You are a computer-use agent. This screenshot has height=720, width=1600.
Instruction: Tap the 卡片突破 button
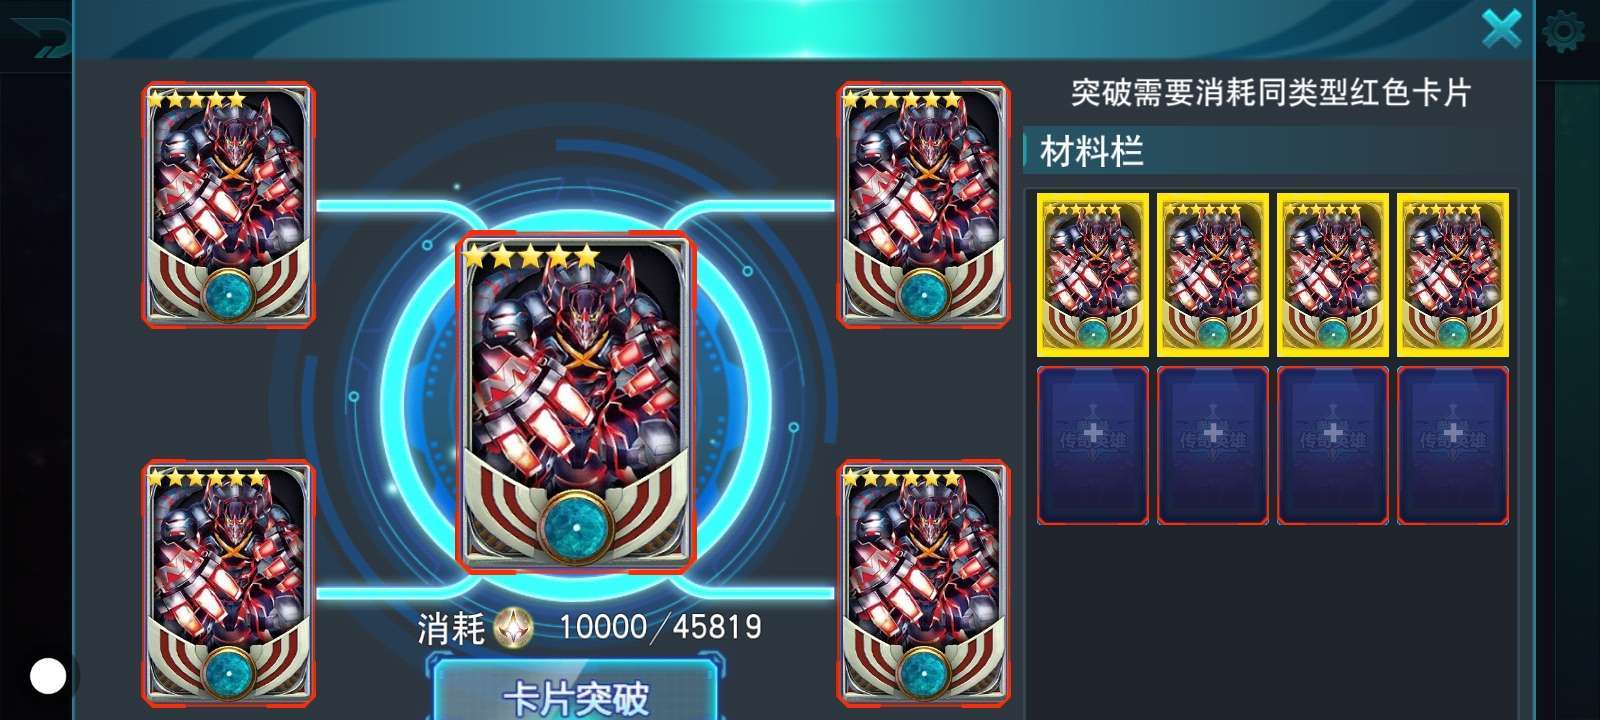[x=578, y=694]
